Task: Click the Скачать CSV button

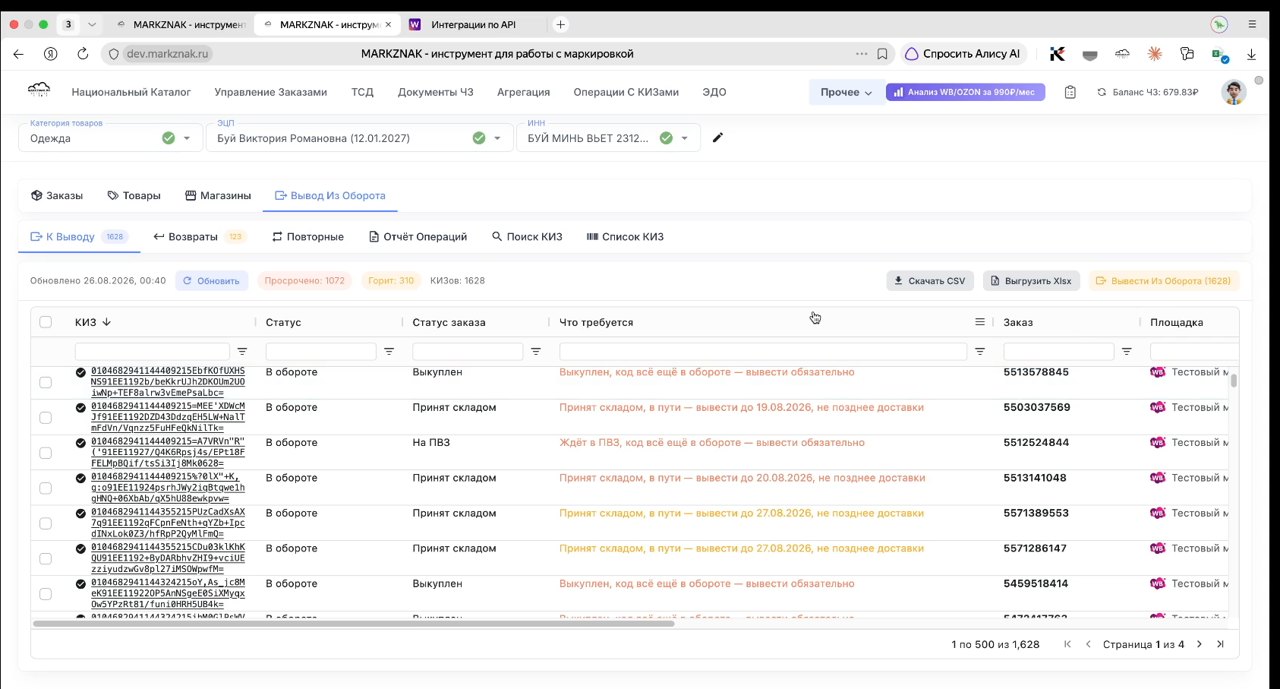Action: pos(930,281)
